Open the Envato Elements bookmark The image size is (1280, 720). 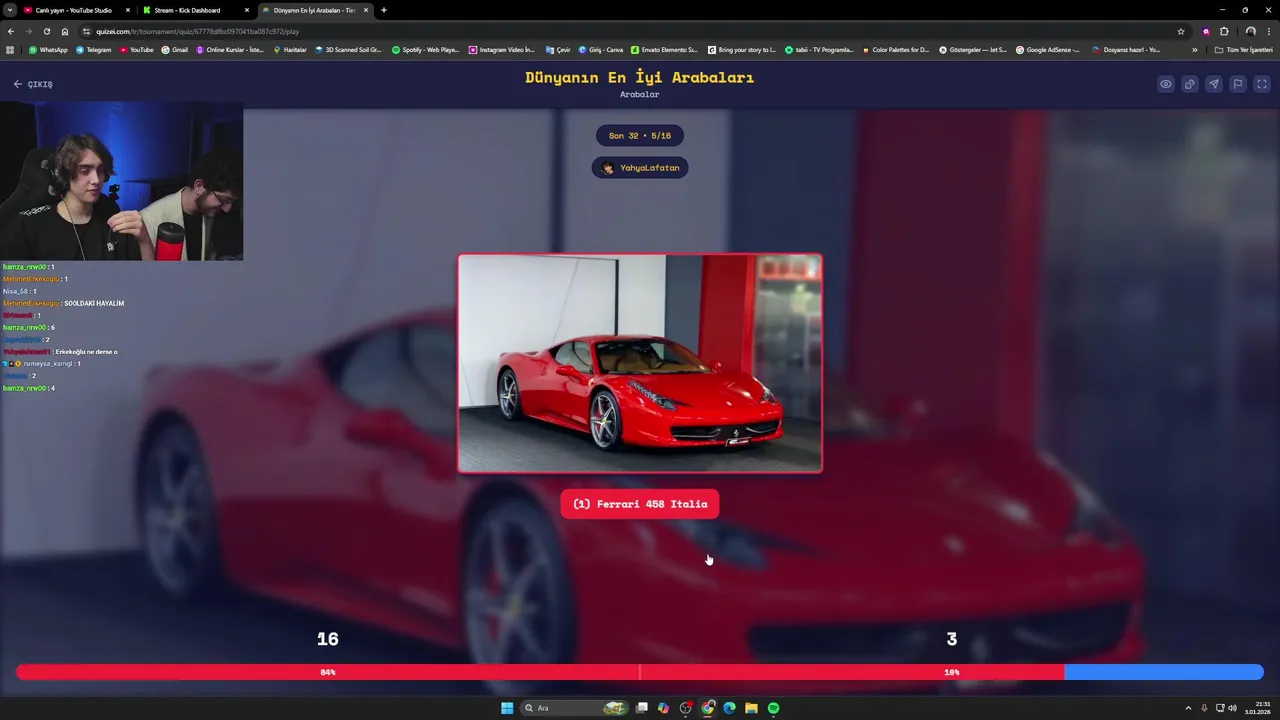(x=664, y=49)
